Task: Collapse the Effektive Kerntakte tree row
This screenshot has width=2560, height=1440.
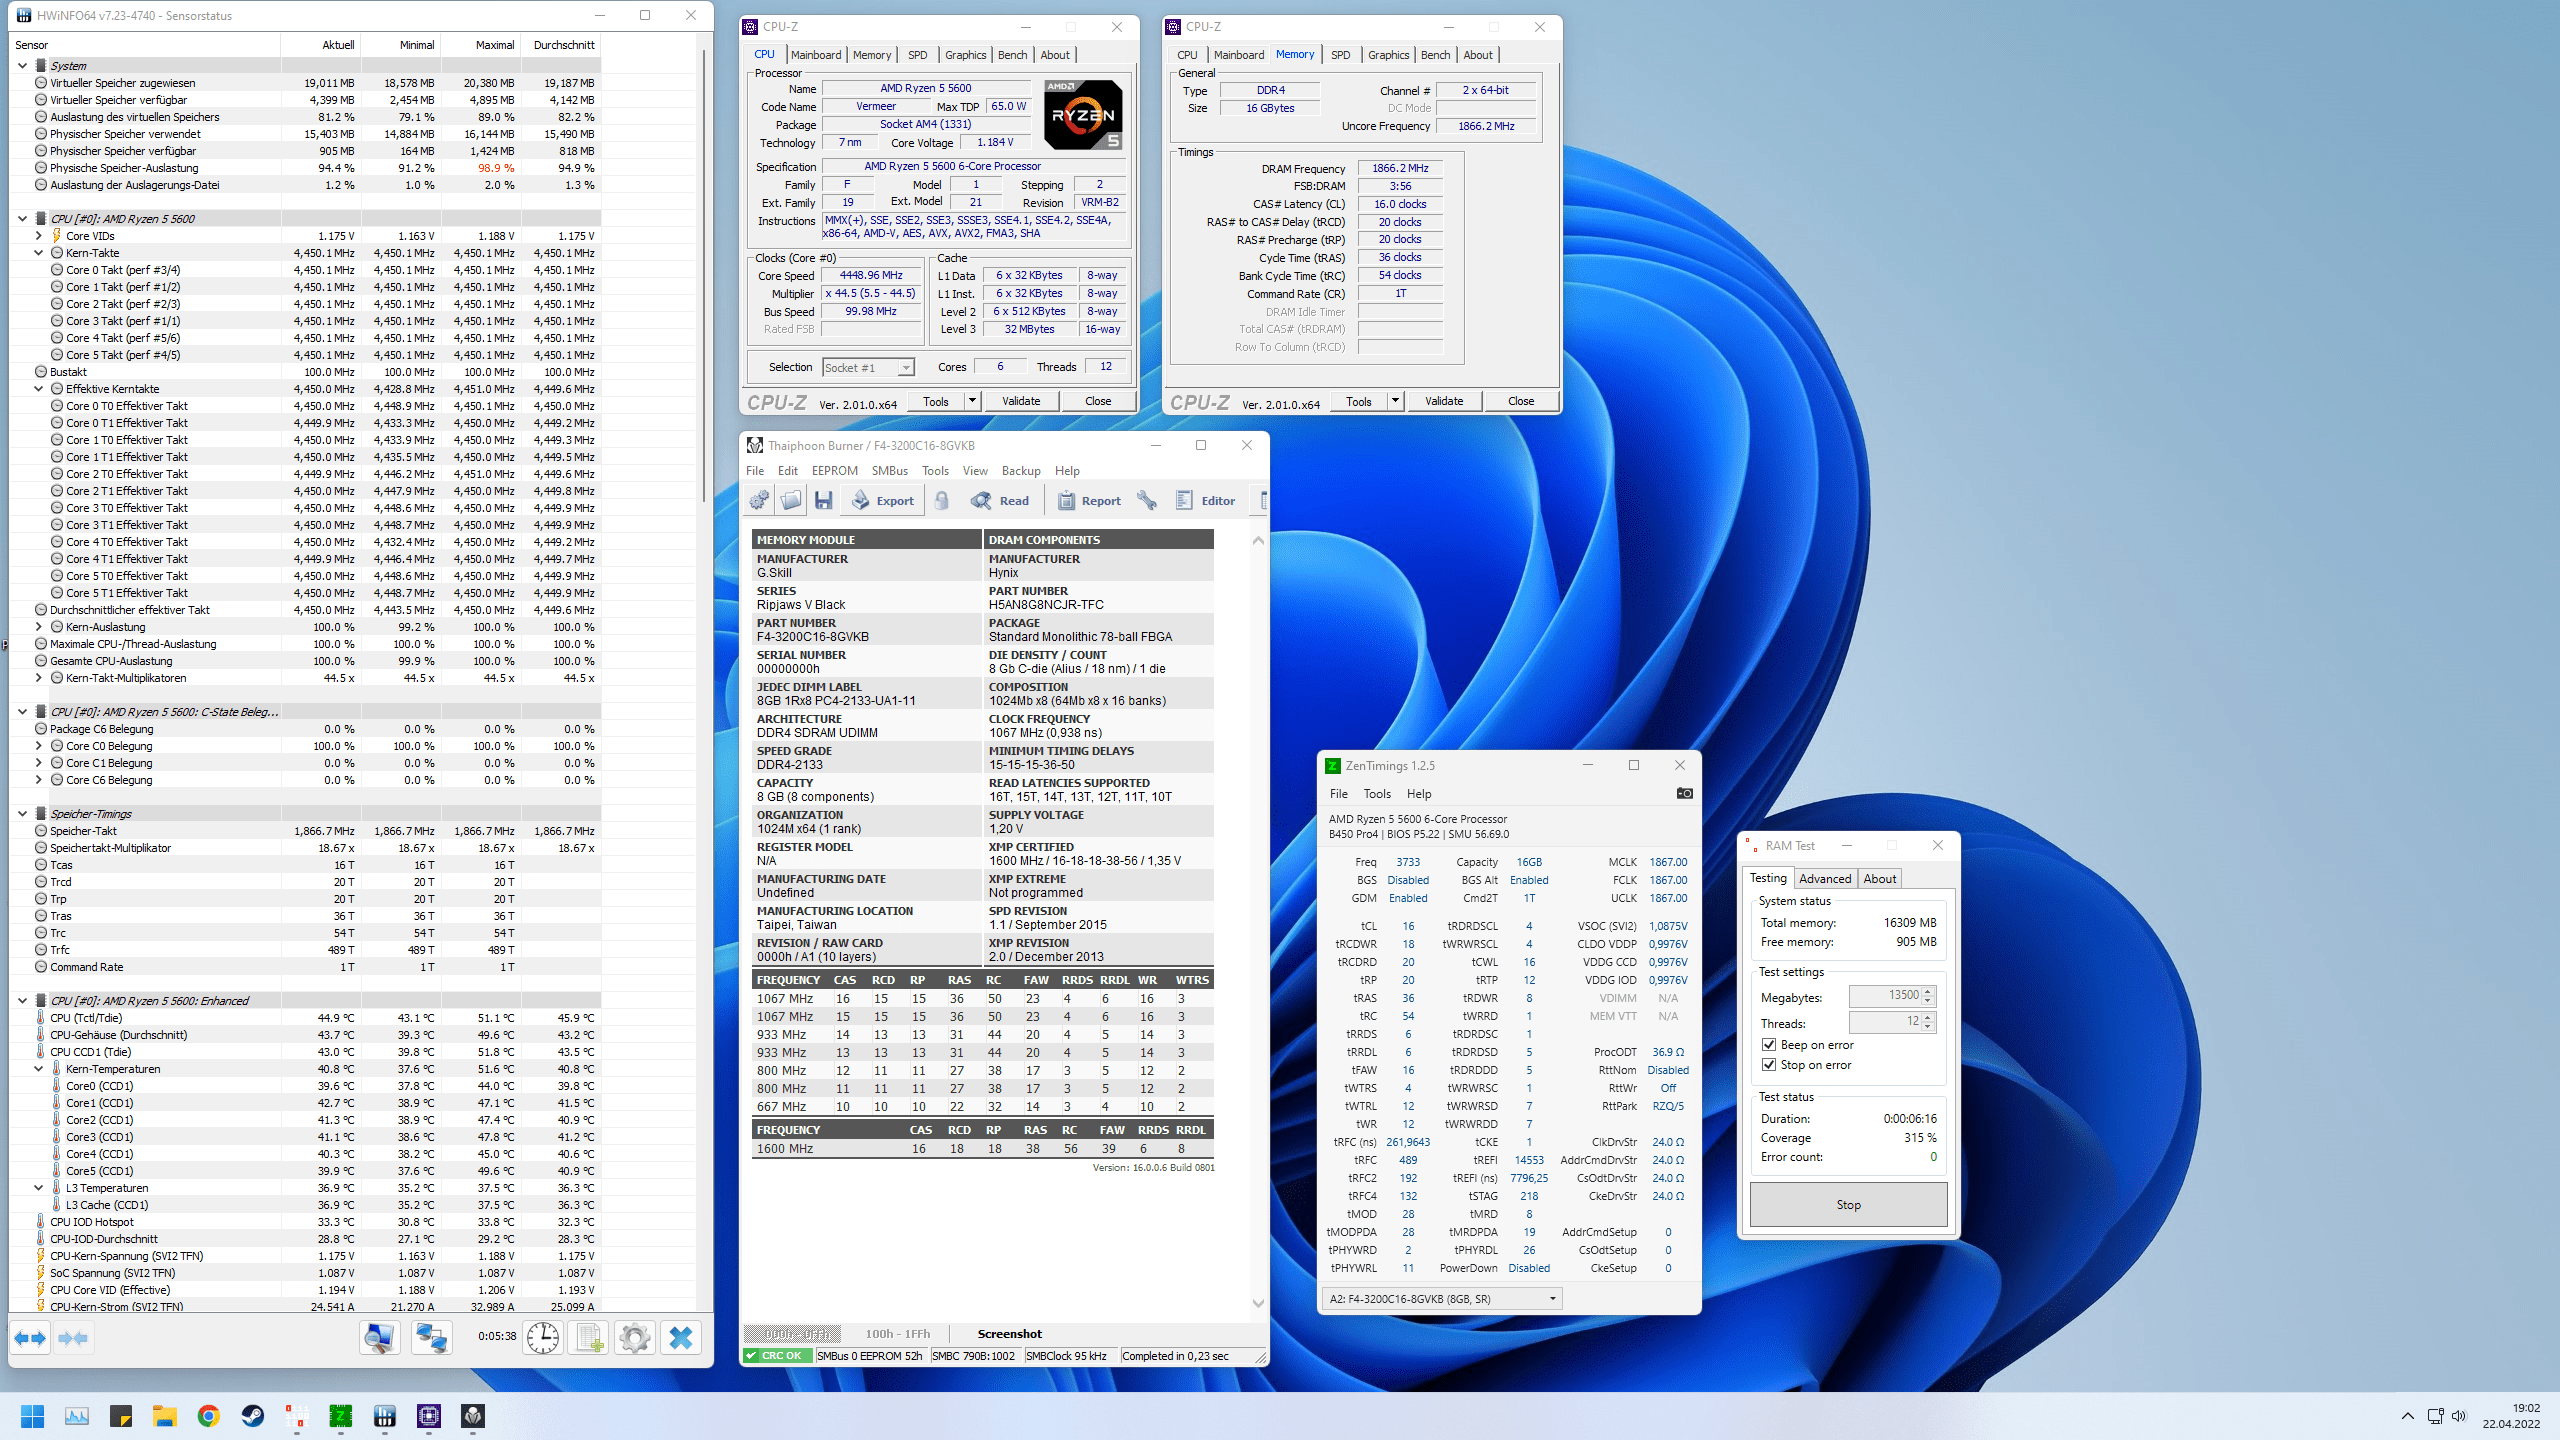Action: [x=38, y=389]
